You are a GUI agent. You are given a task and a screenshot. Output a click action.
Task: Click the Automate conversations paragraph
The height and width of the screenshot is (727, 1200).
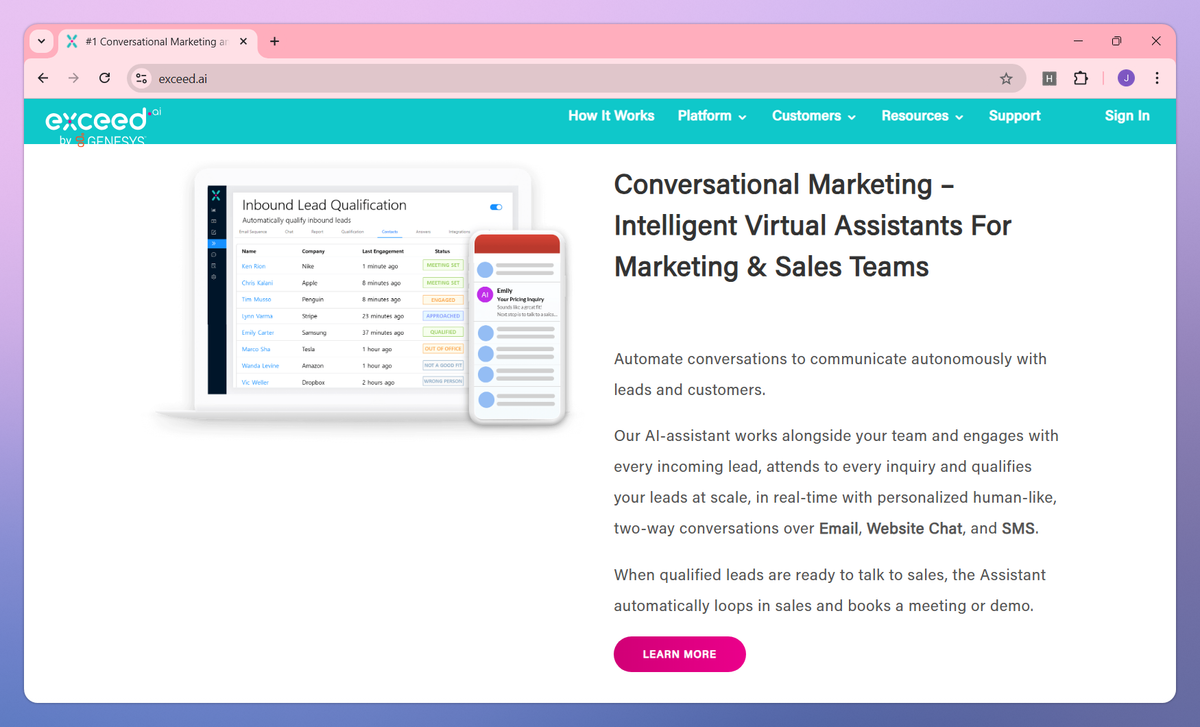[x=830, y=374]
